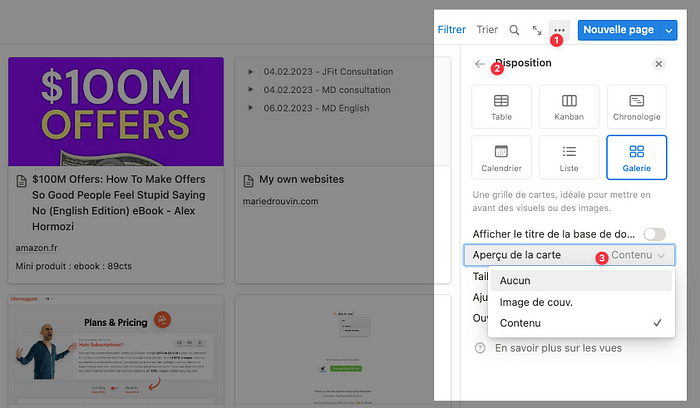The image size is (700, 408).
Task: Open En savoir plus sur les vues
Action: (x=558, y=348)
